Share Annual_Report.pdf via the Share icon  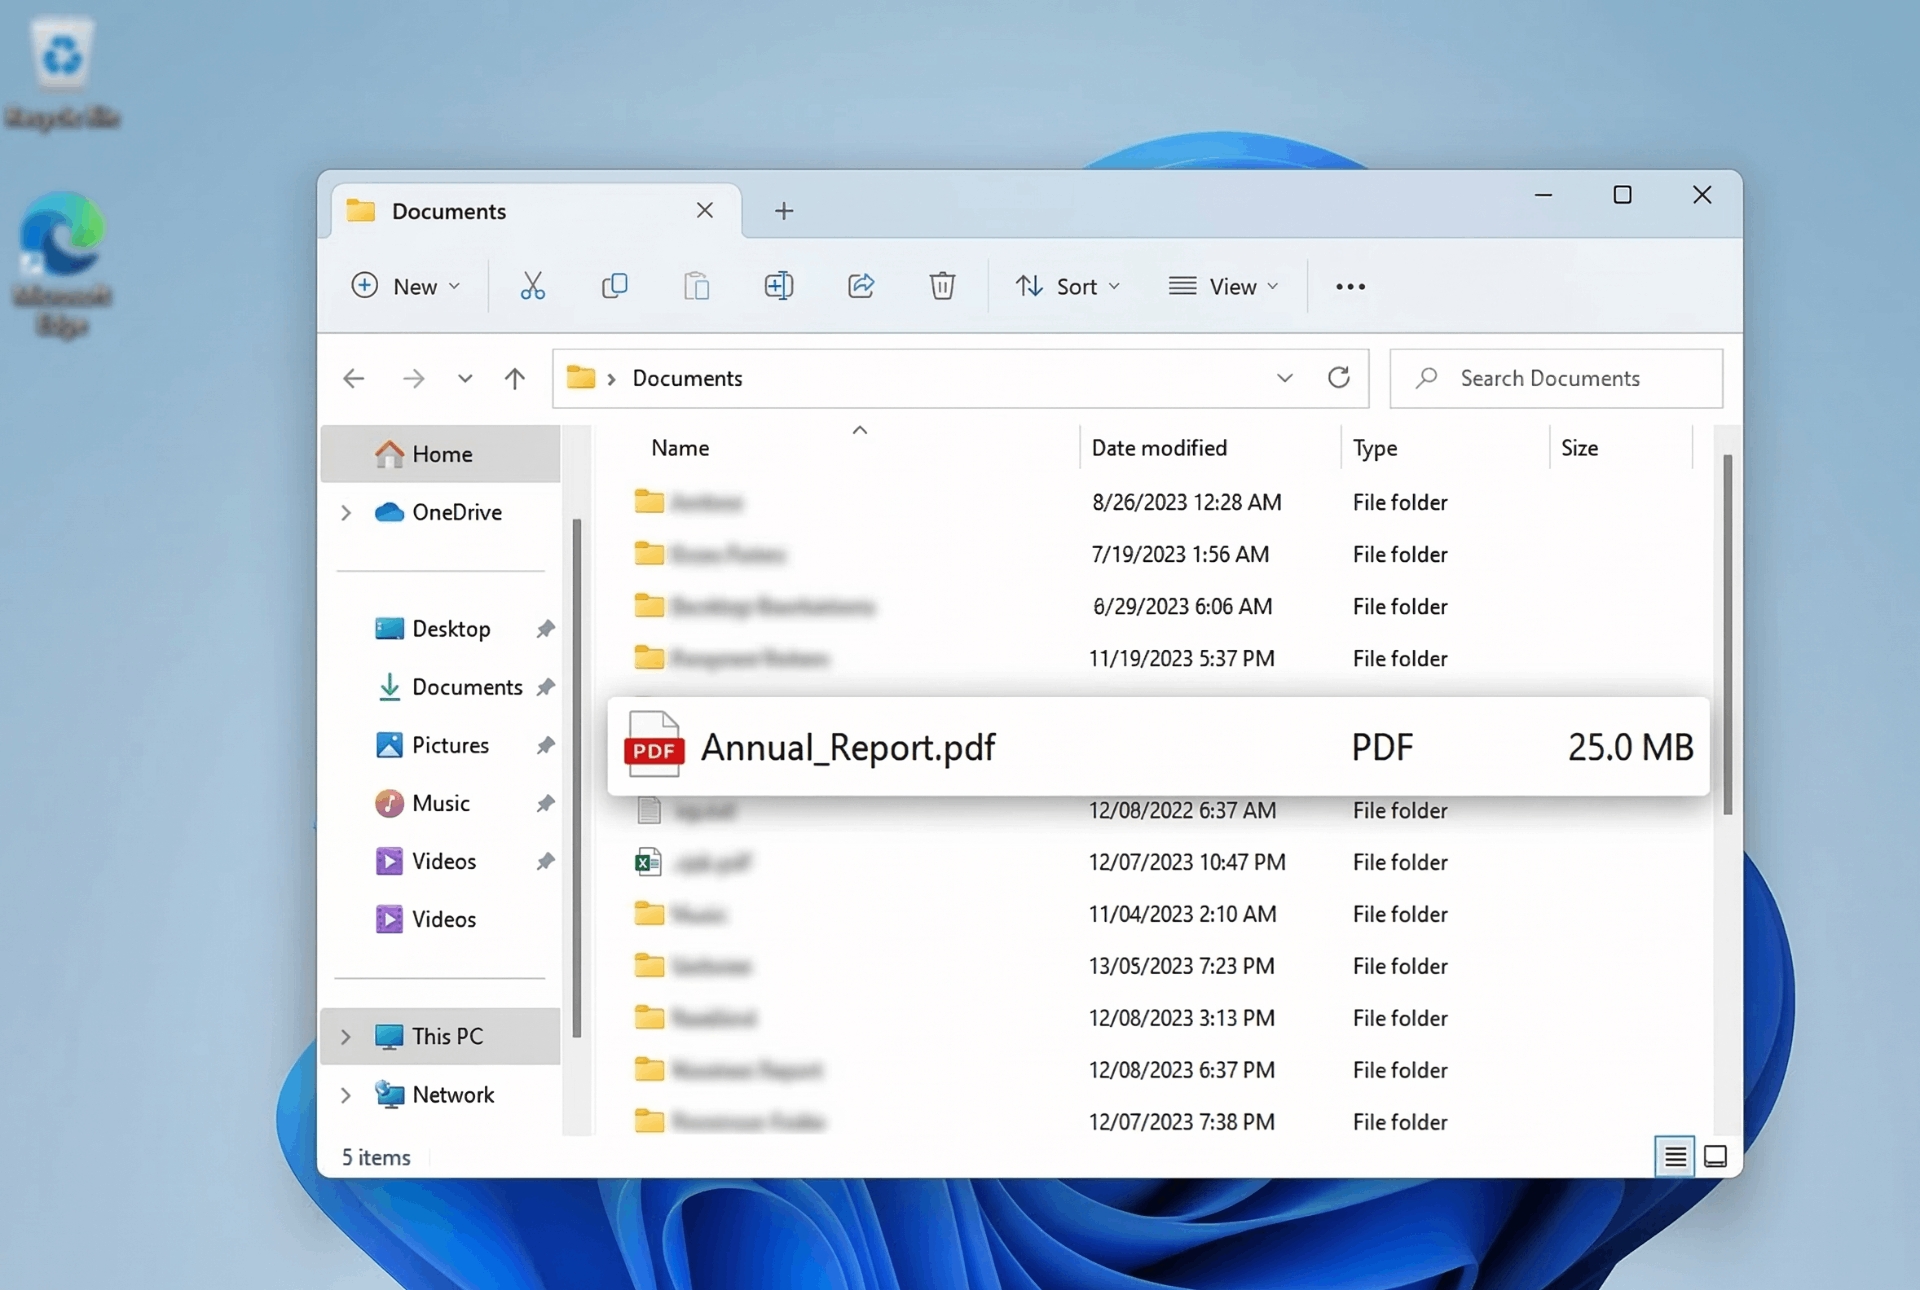tap(861, 286)
